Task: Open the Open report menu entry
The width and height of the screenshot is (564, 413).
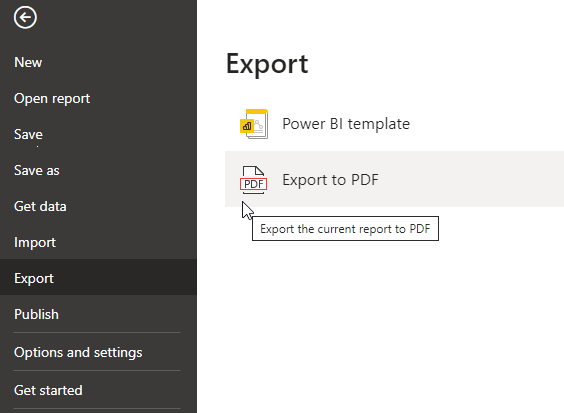Action: 52,99
